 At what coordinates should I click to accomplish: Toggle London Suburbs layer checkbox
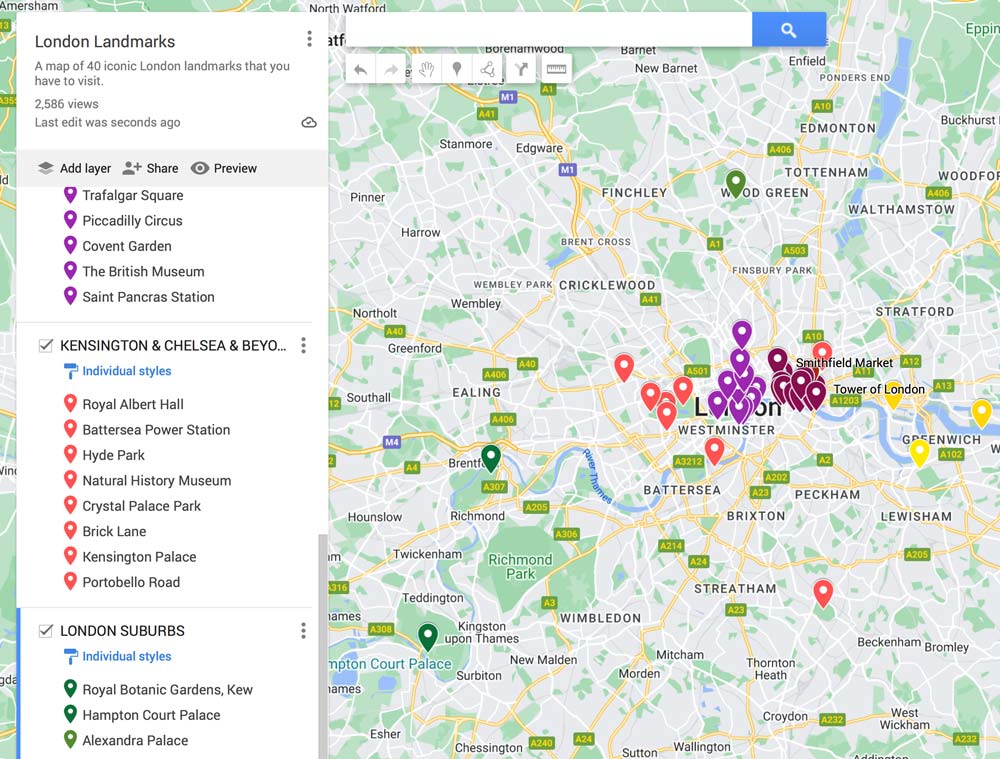tap(46, 631)
